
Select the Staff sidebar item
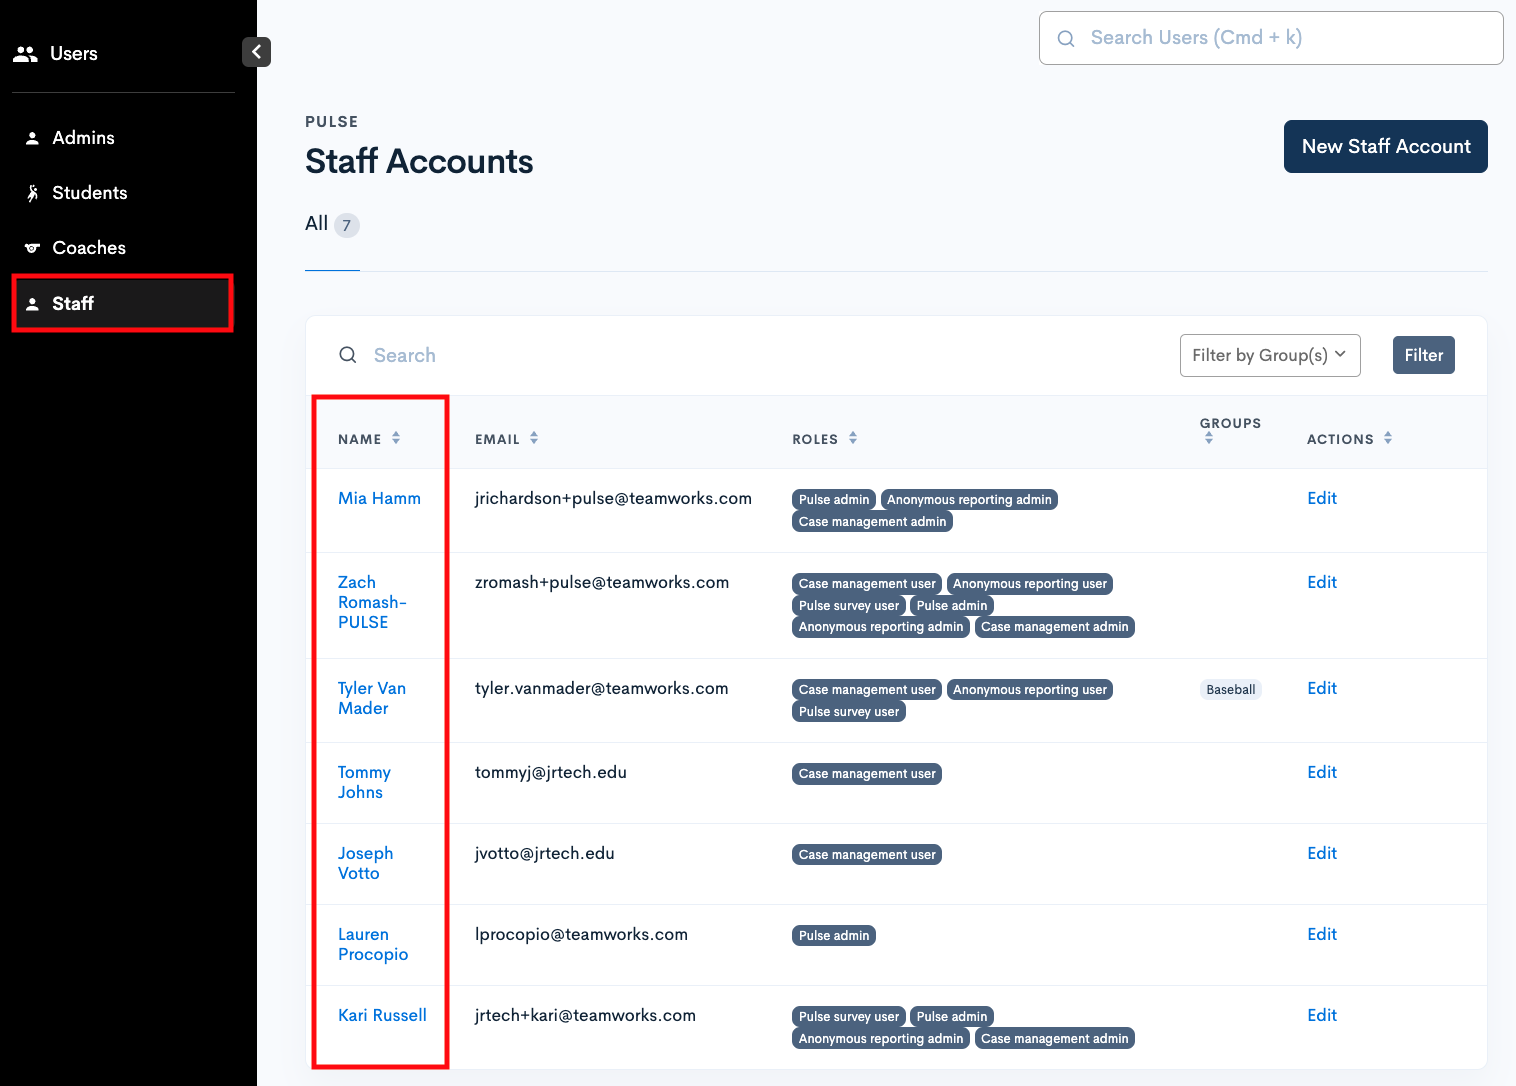[123, 303]
